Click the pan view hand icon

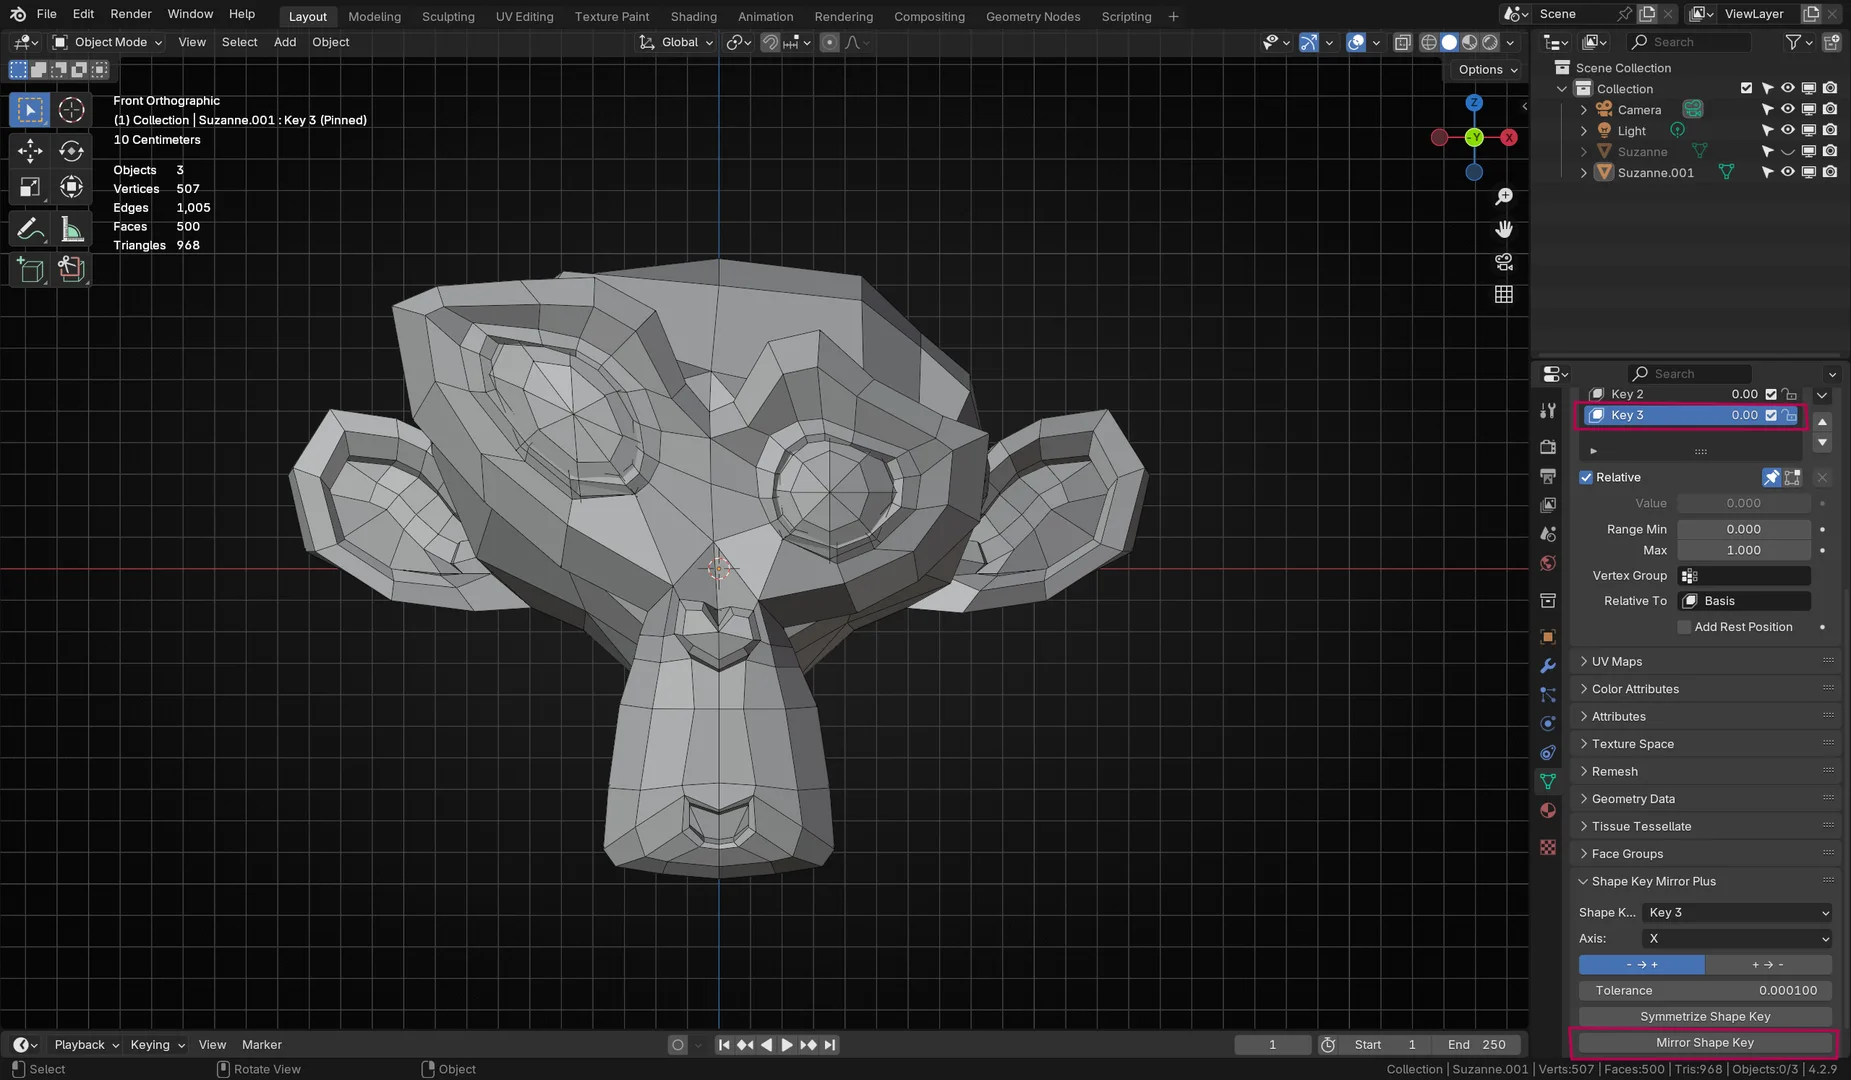(1503, 229)
